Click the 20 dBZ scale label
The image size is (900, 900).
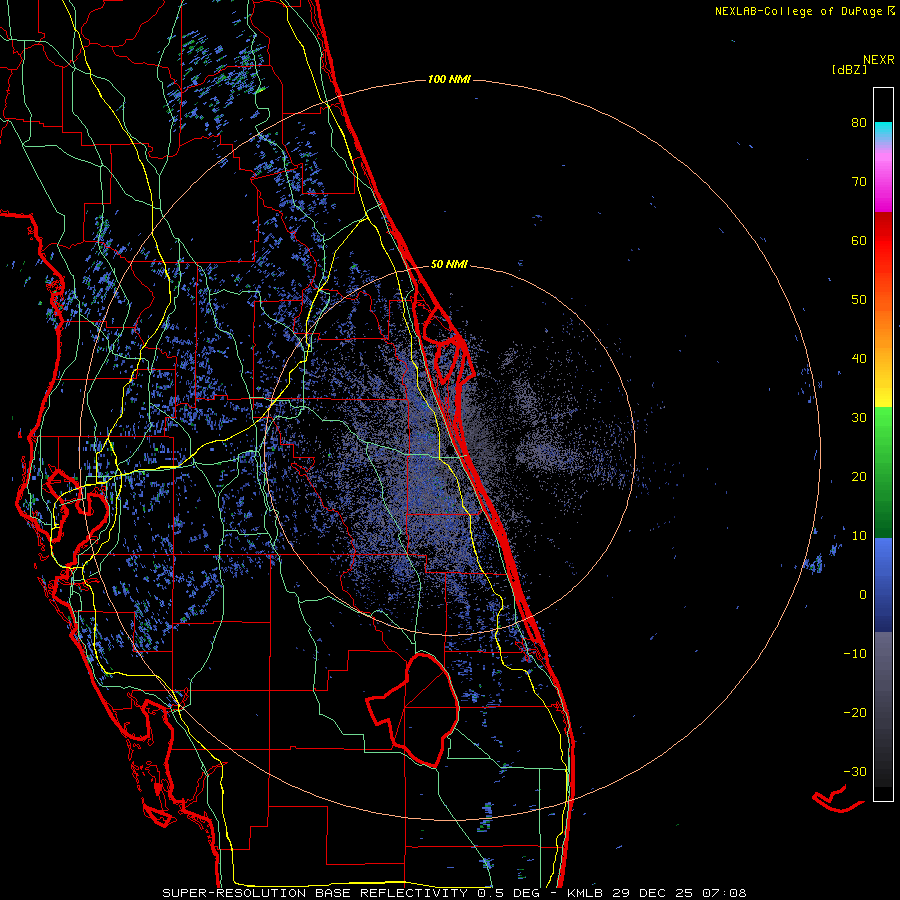tap(859, 476)
